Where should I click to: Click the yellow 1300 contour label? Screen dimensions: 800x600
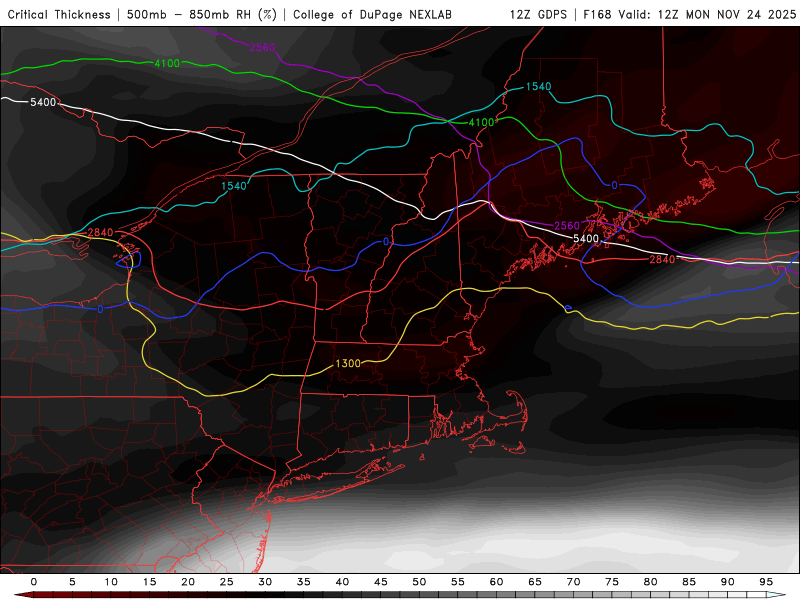click(x=348, y=363)
